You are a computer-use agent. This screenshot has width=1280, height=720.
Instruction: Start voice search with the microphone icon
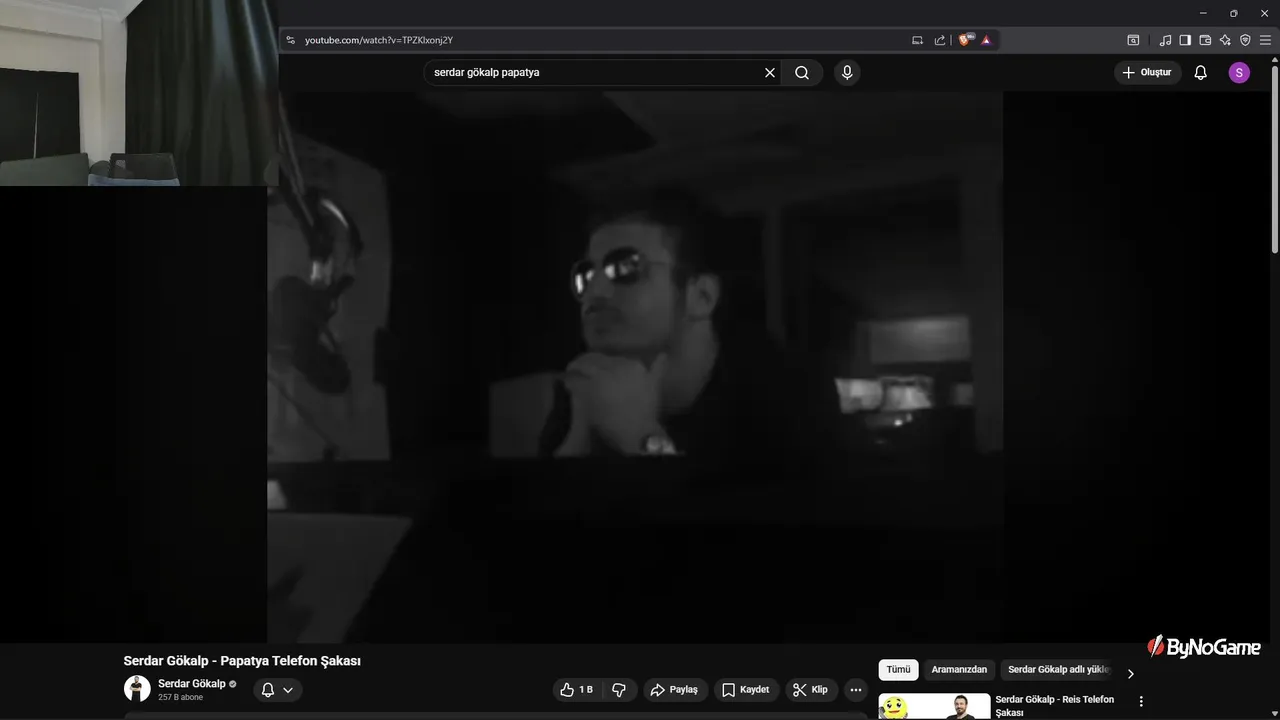[847, 73]
